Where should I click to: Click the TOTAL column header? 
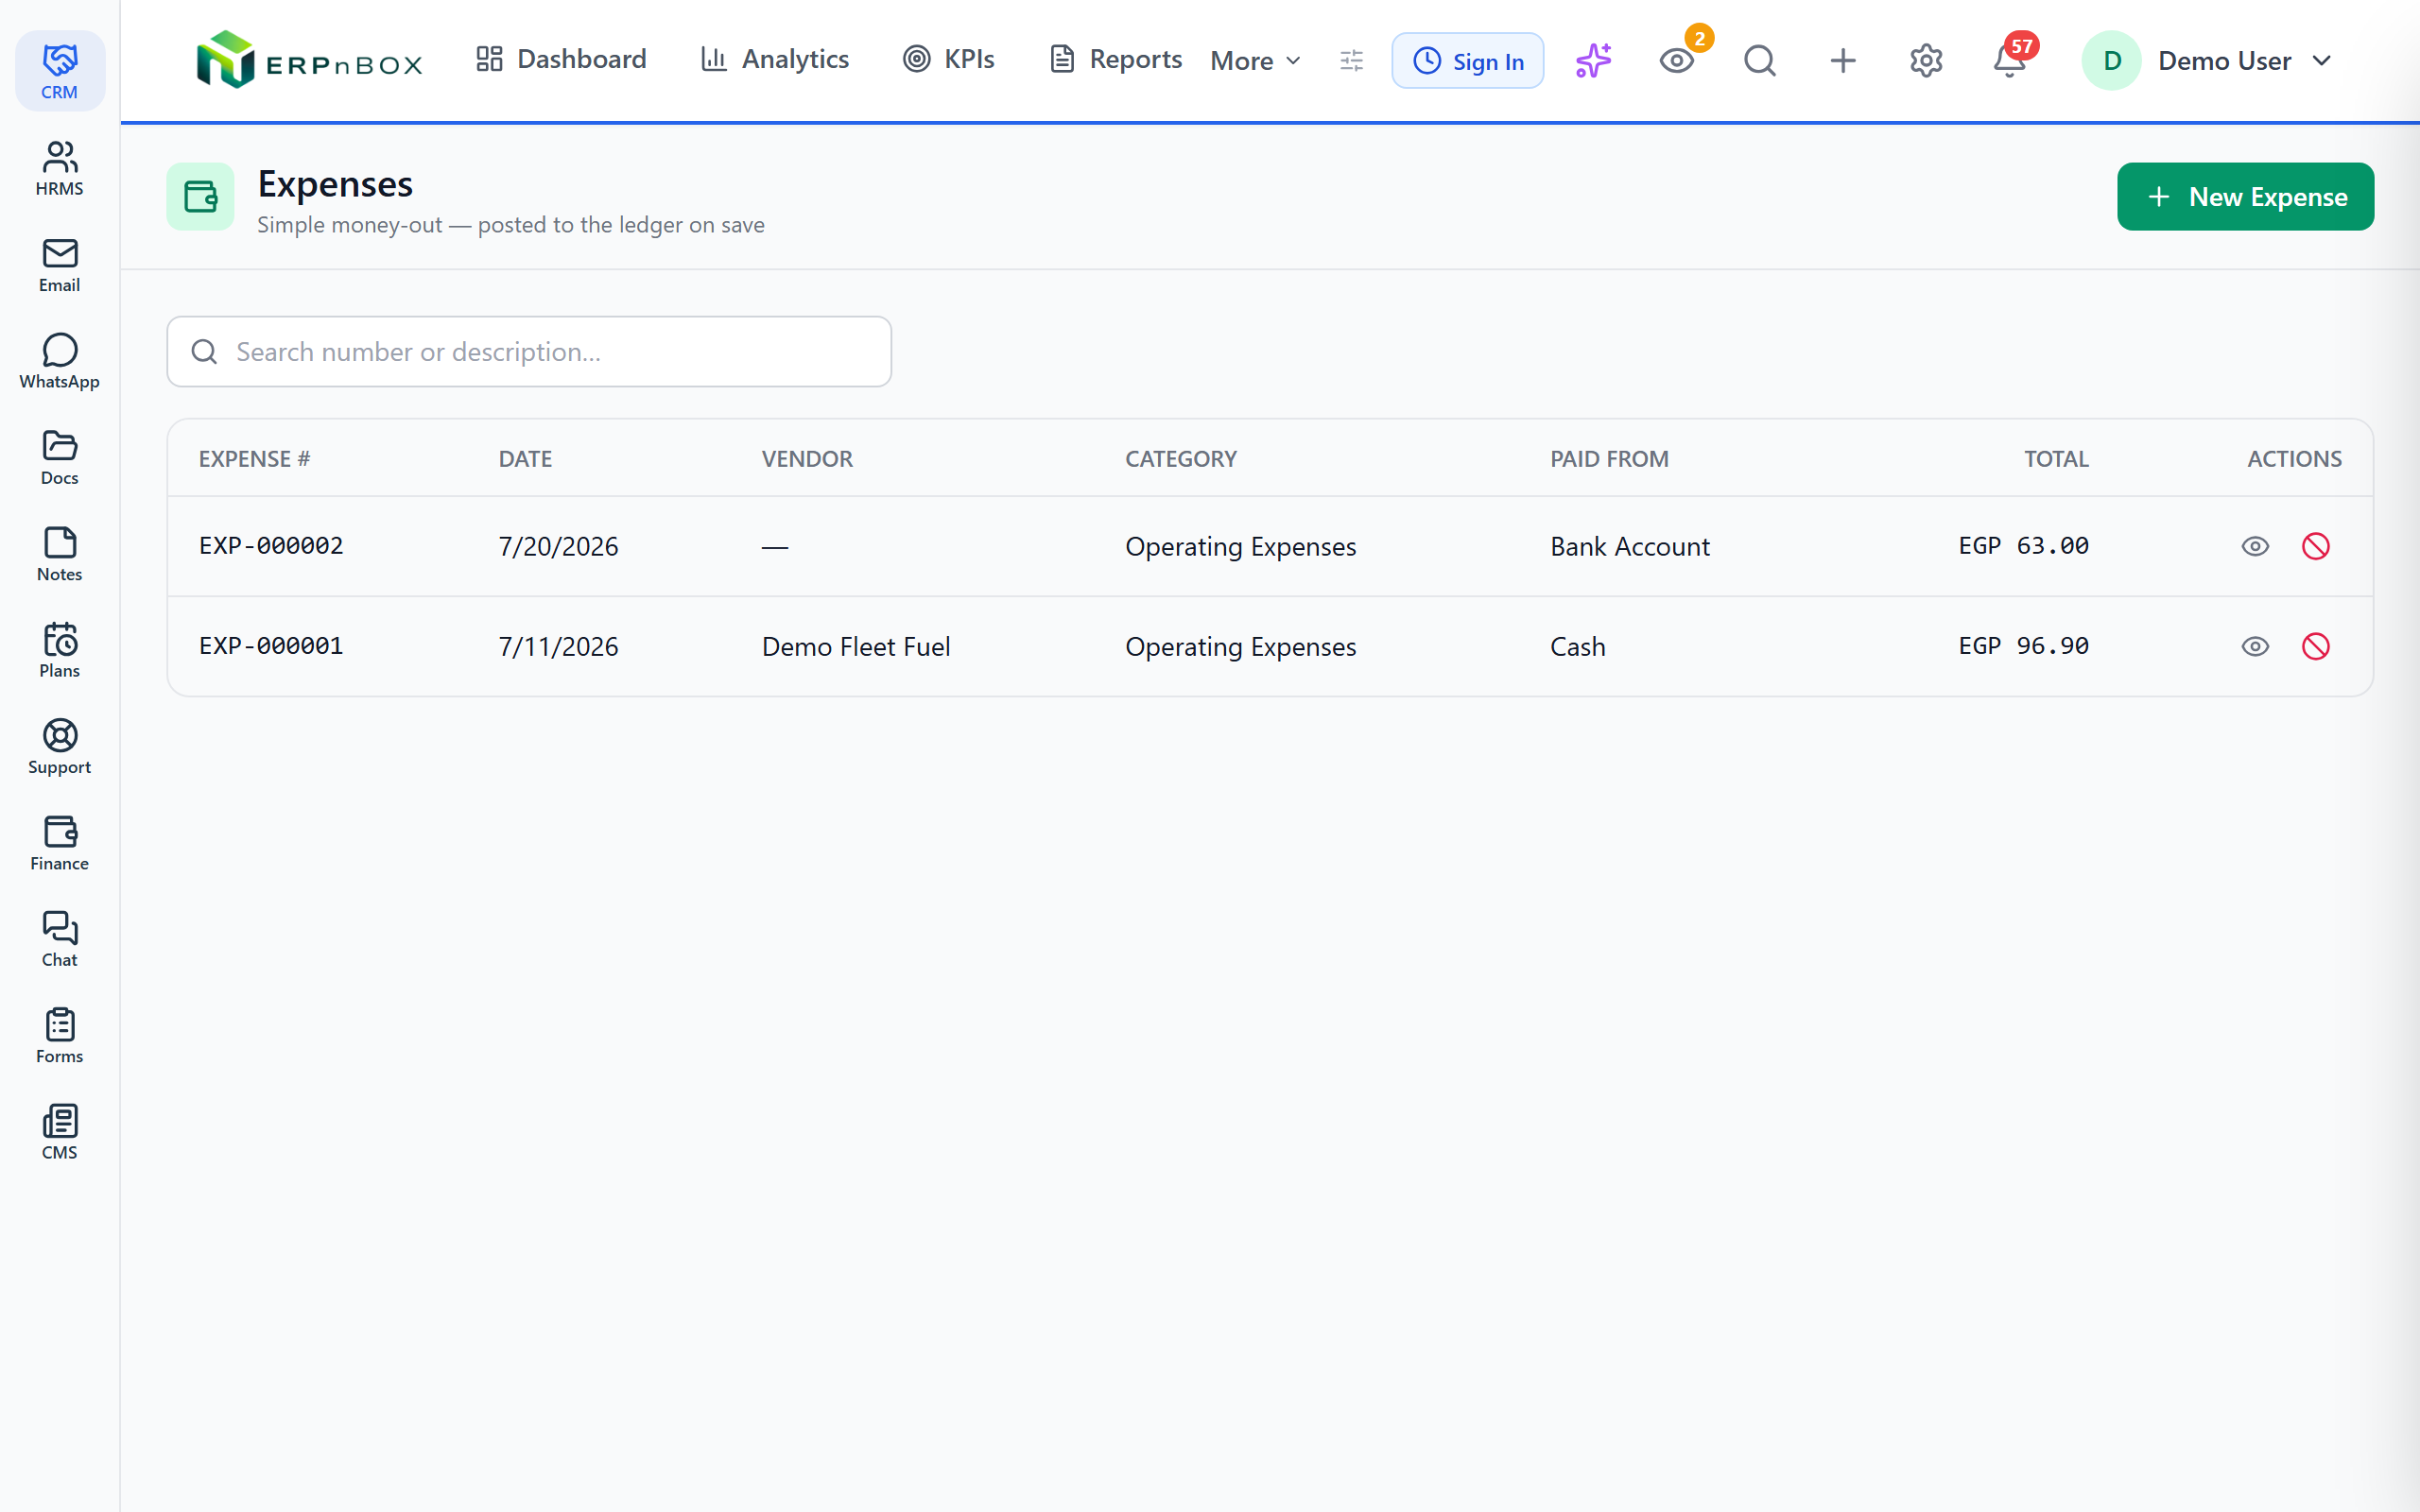pyautogui.click(x=2056, y=459)
